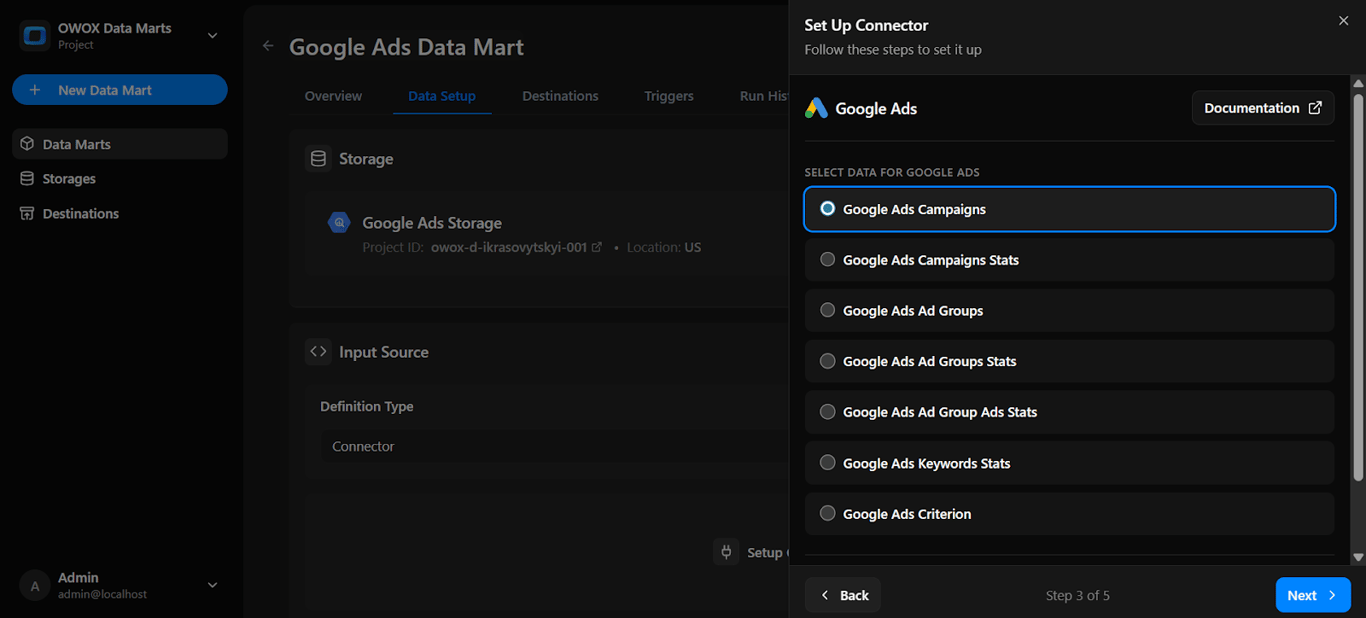The height and width of the screenshot is (618, 1366).
Task: Switch to the Destinations tab
Action: pos(560,96)
